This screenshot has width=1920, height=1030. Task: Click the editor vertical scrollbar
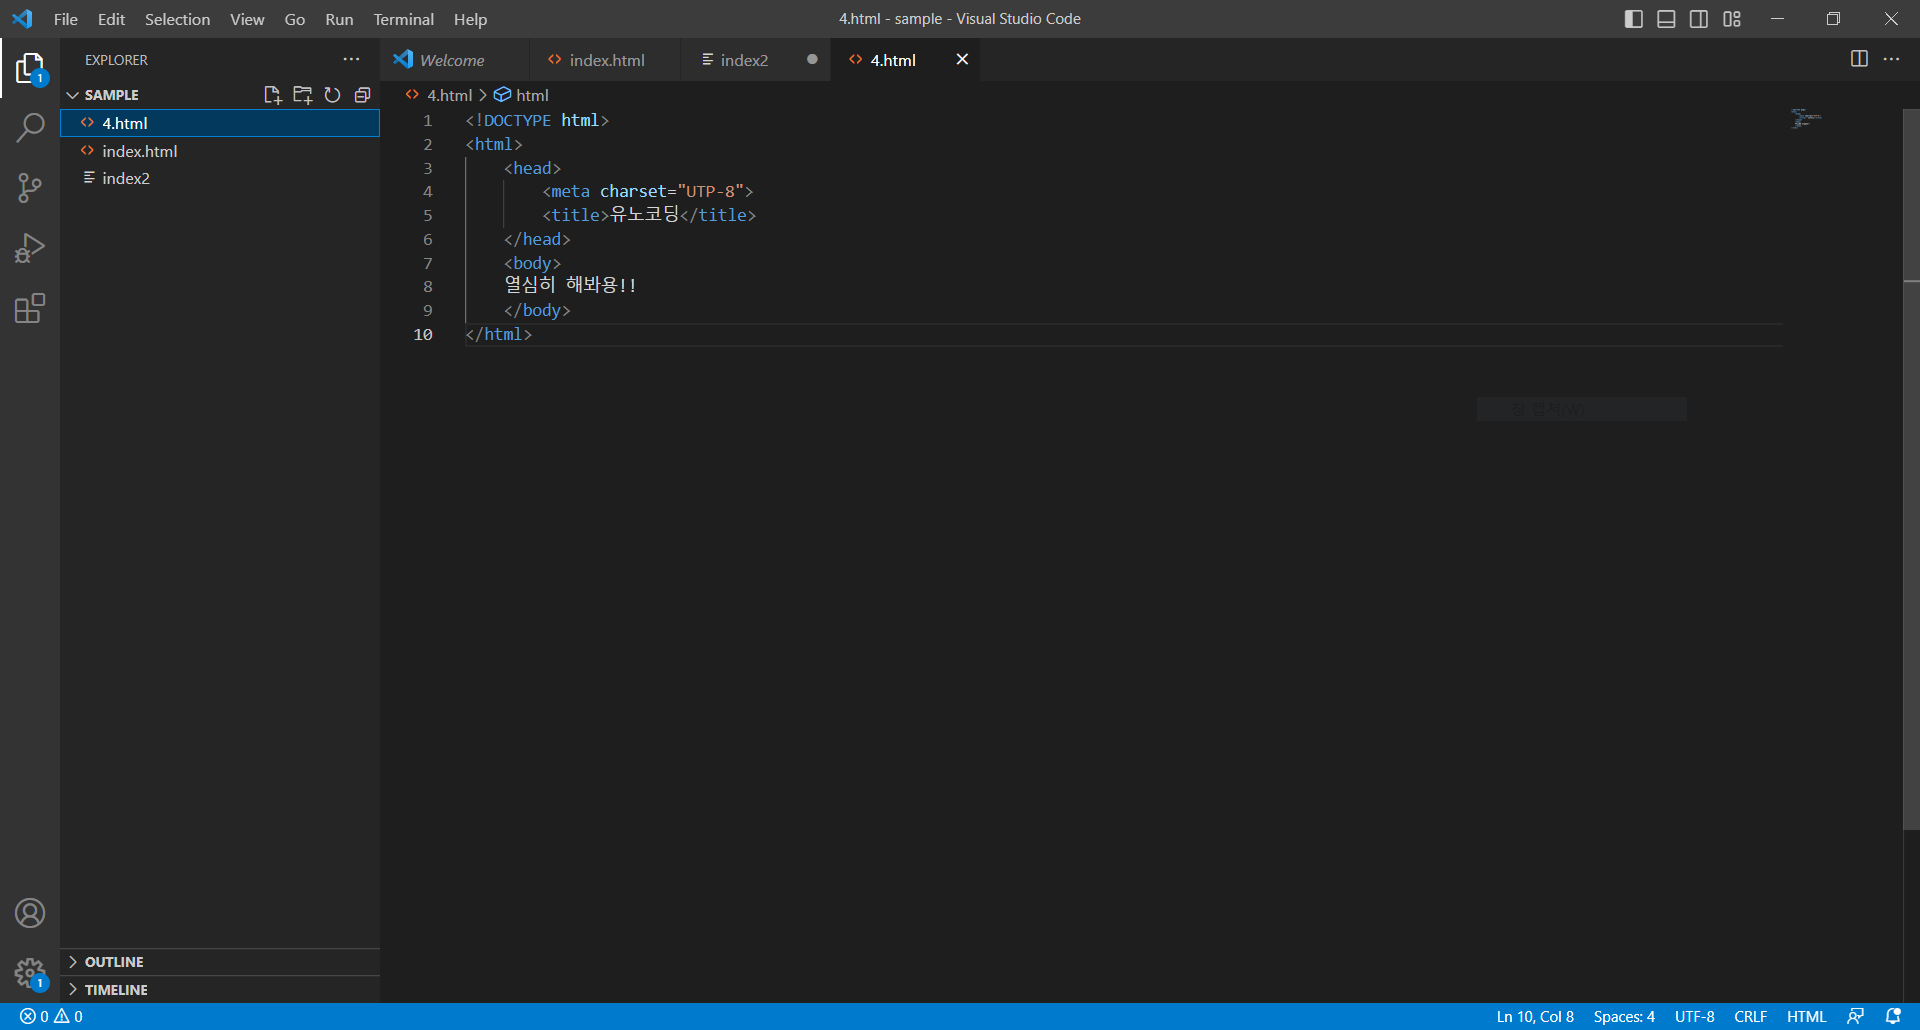(x=1911, y=470)
